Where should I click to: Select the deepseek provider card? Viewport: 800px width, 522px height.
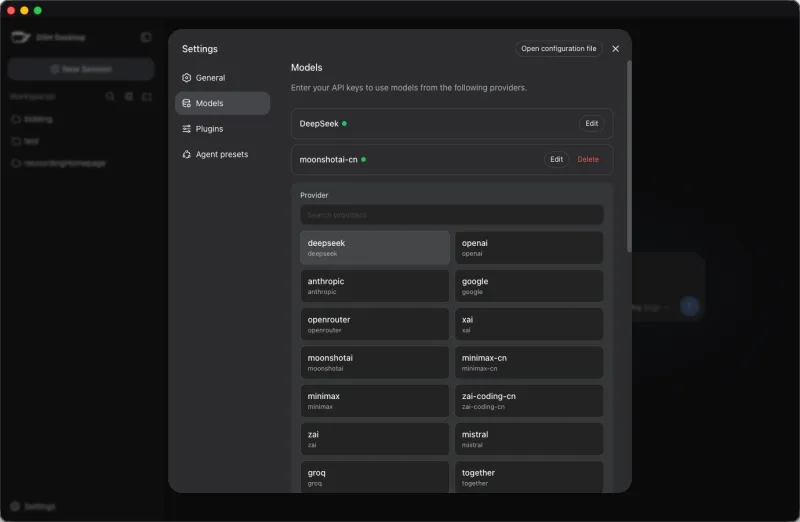[374, 247]
